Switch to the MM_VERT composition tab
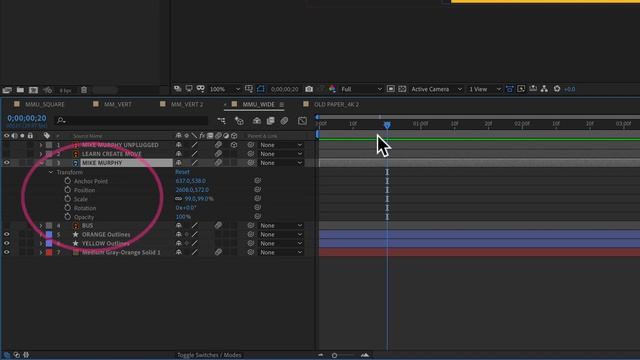This screenshot has height=360, width=640. click(x=118, y=104)
